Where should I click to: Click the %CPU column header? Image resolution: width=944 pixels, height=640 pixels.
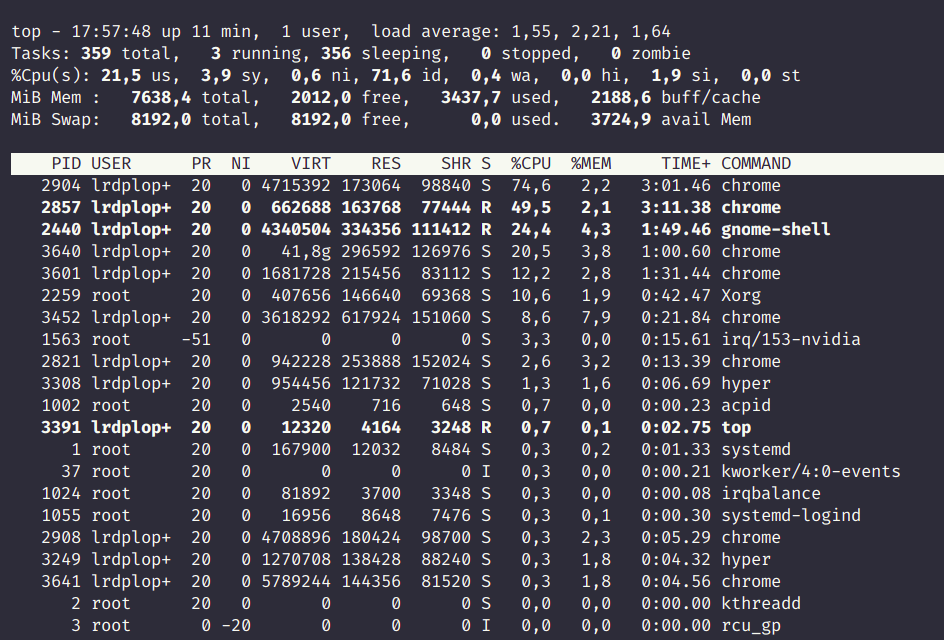click(531, 164)
